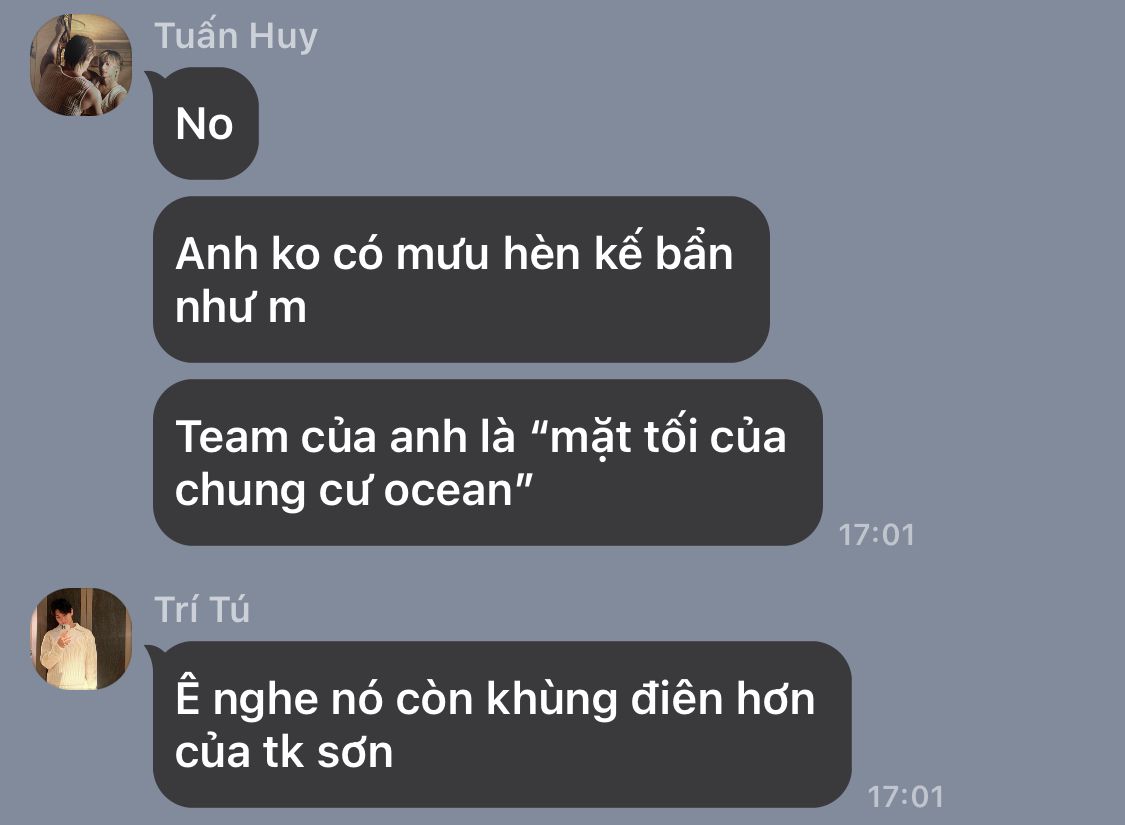Tap the sender name Tuấn Huy
The width and height of the screenshot is (1125, 825).
point(235,36)
